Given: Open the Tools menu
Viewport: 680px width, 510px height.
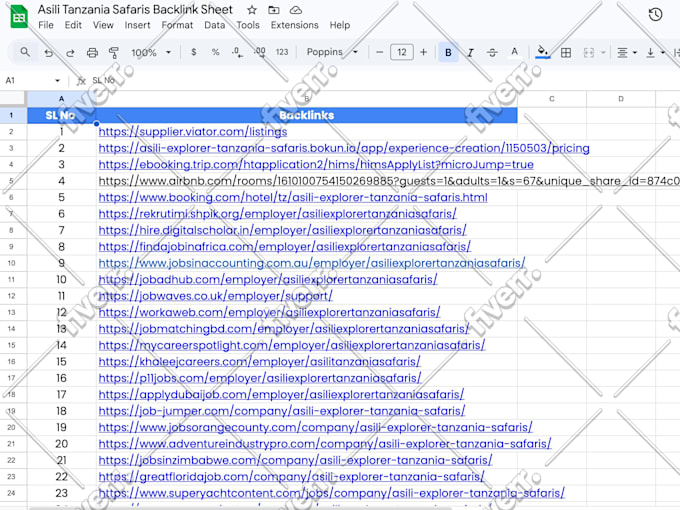Looking at the screenshot, I should [248, 25].
